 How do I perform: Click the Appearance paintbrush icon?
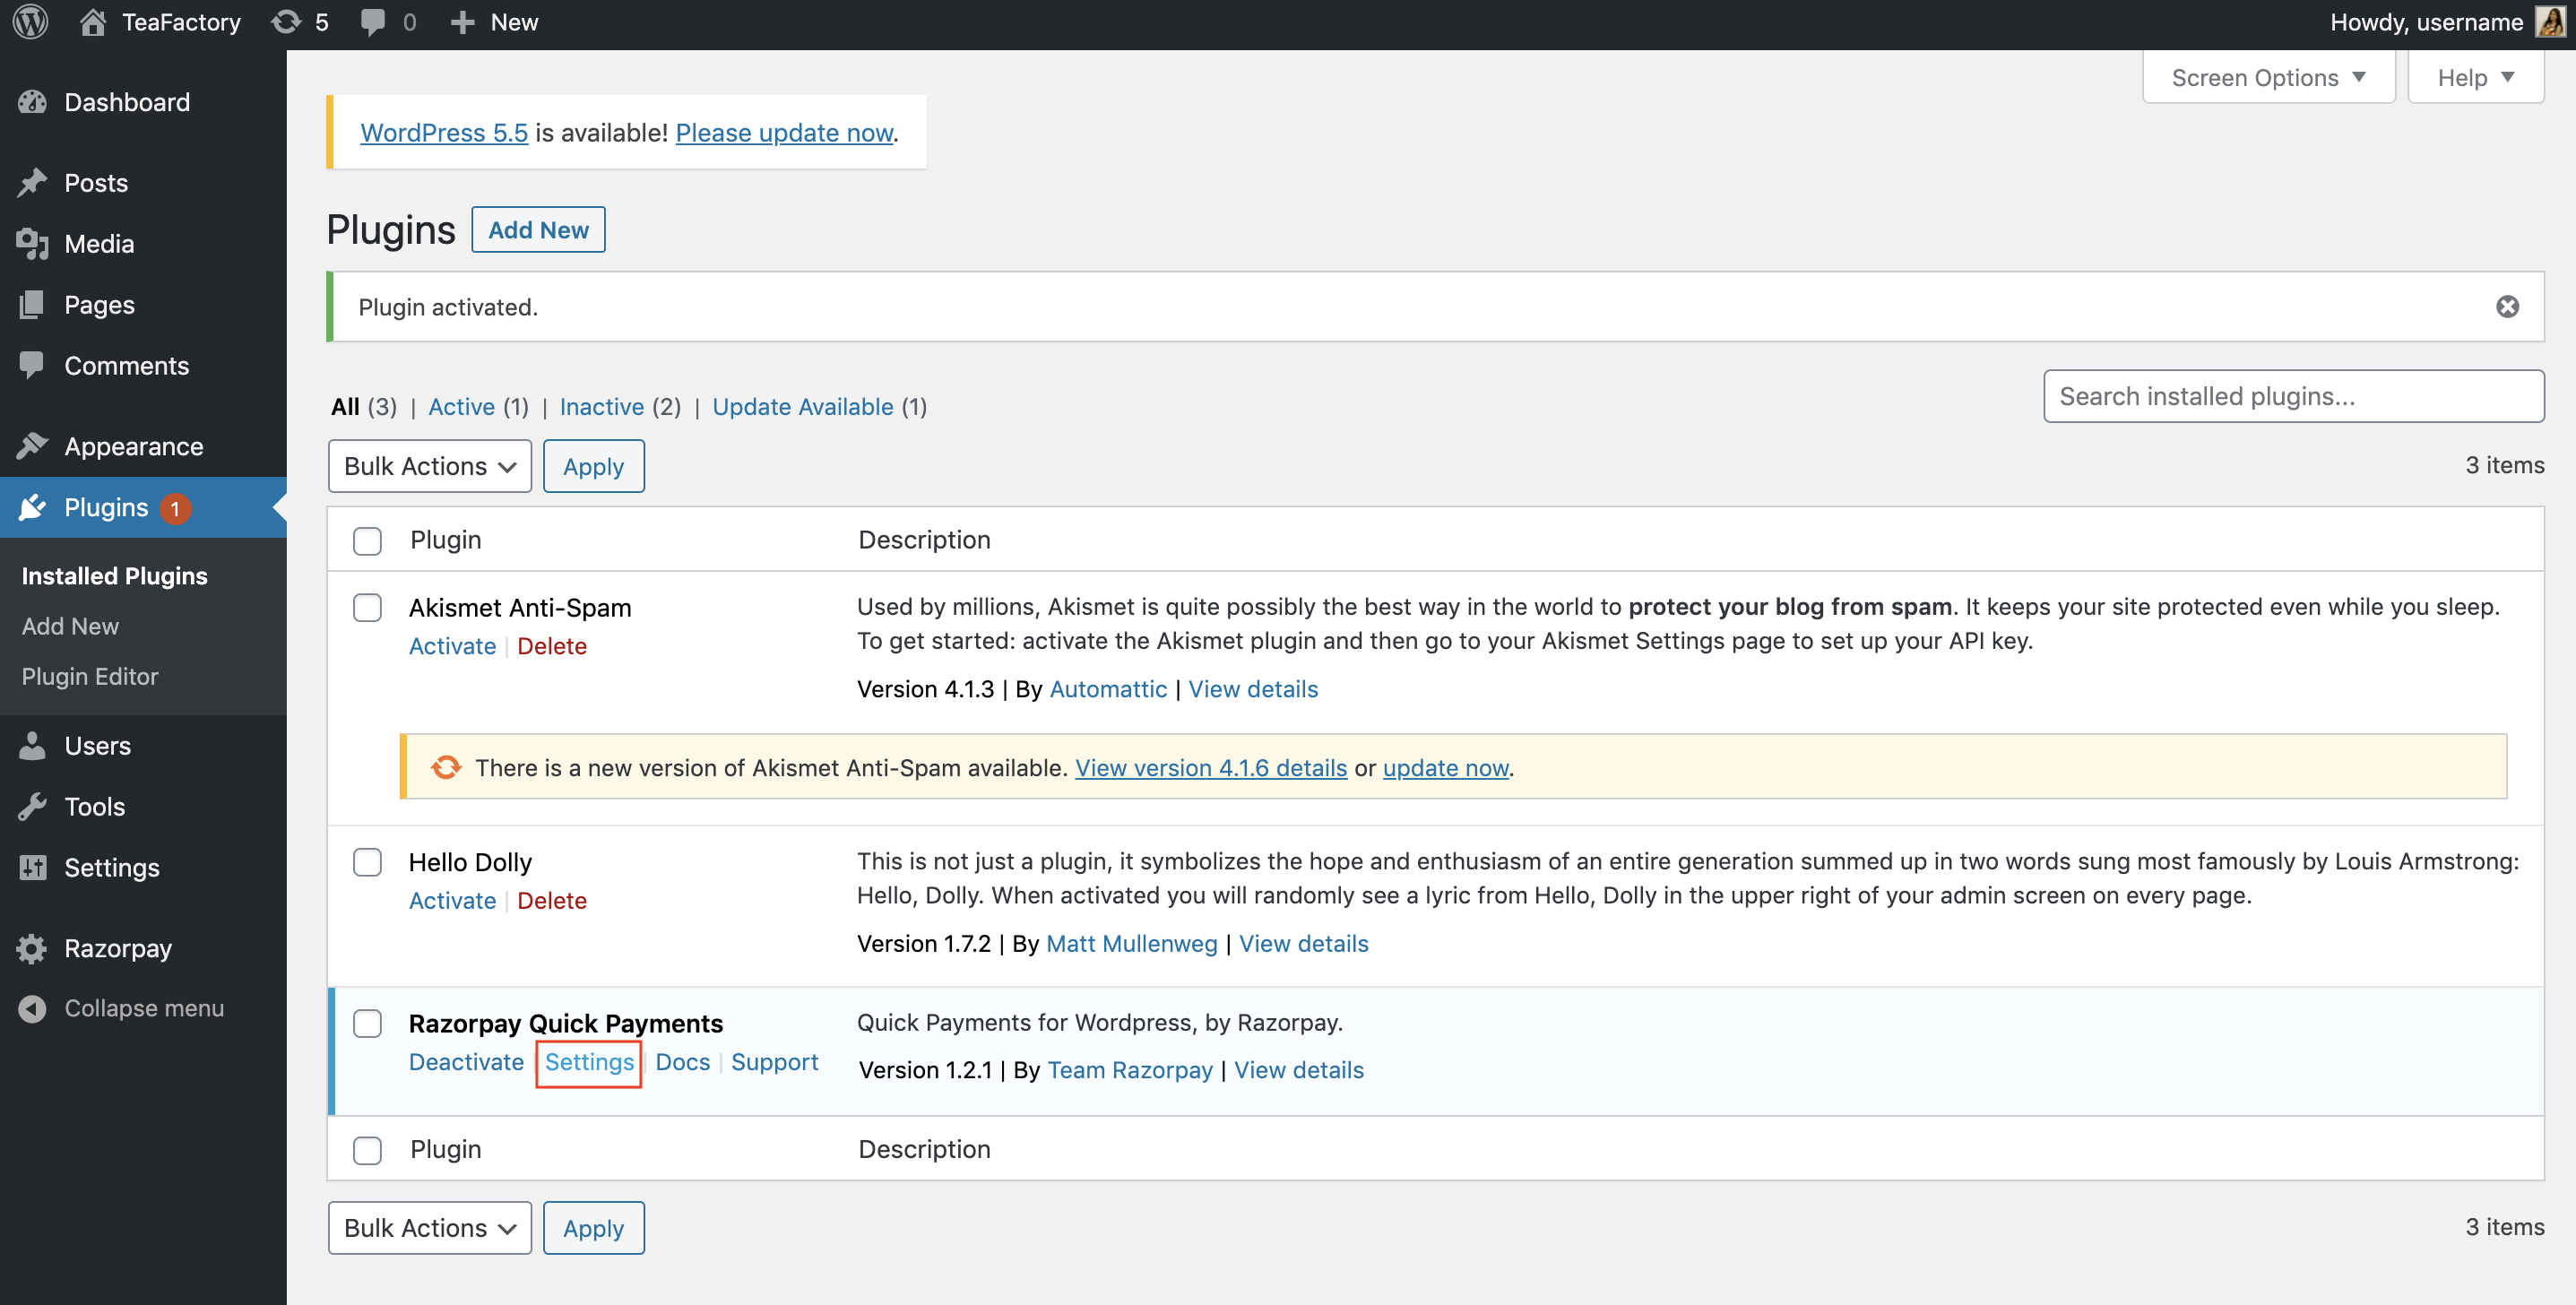32,446
